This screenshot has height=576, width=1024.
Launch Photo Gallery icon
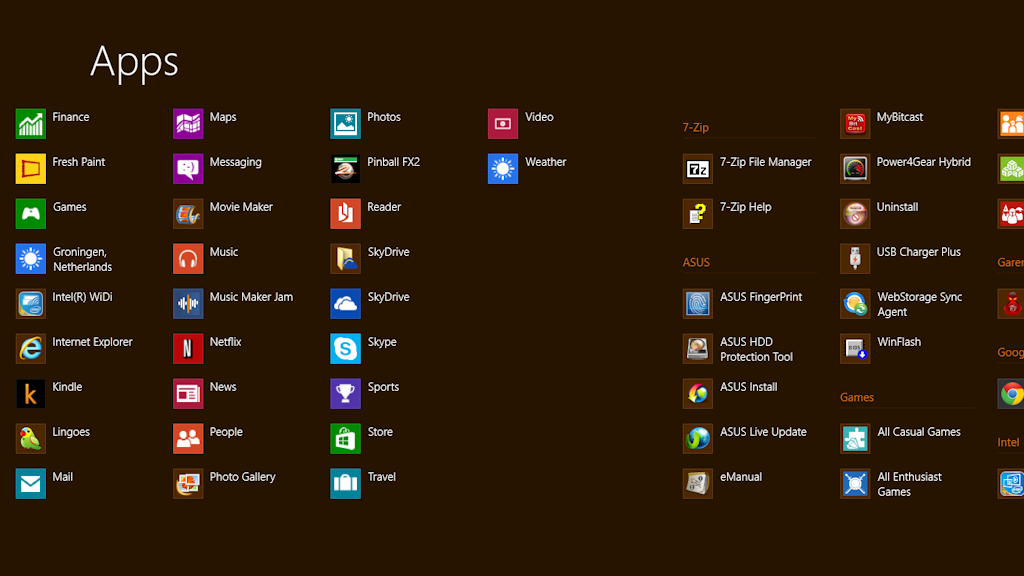pos(188,484)
